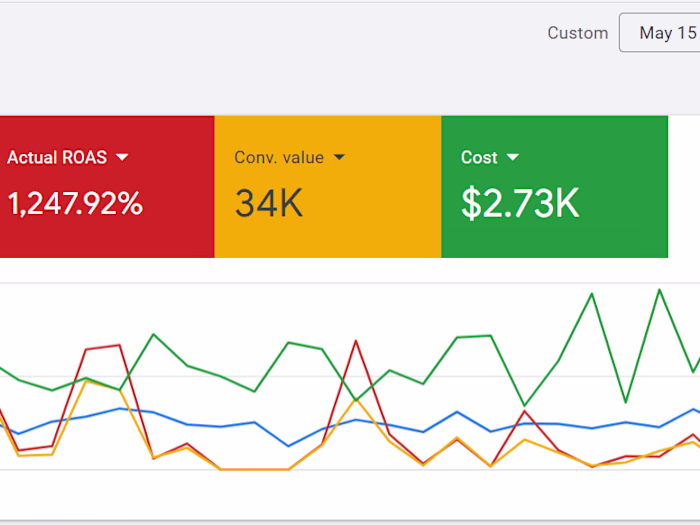Click the rightmost tall green line peak
This screenshot has width=700, height=525.
(659, 290)
